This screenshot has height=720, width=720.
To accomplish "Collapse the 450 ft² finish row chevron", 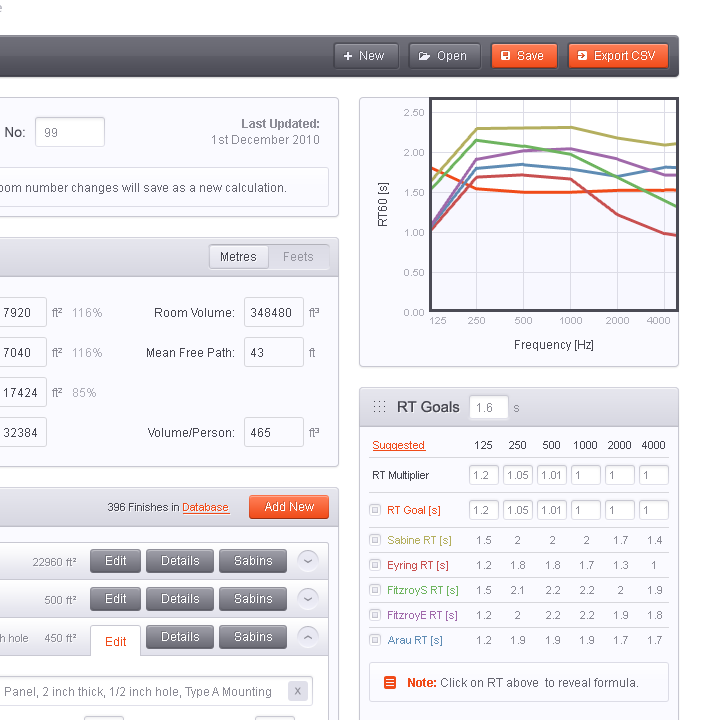I will click(x=308, y=637).
